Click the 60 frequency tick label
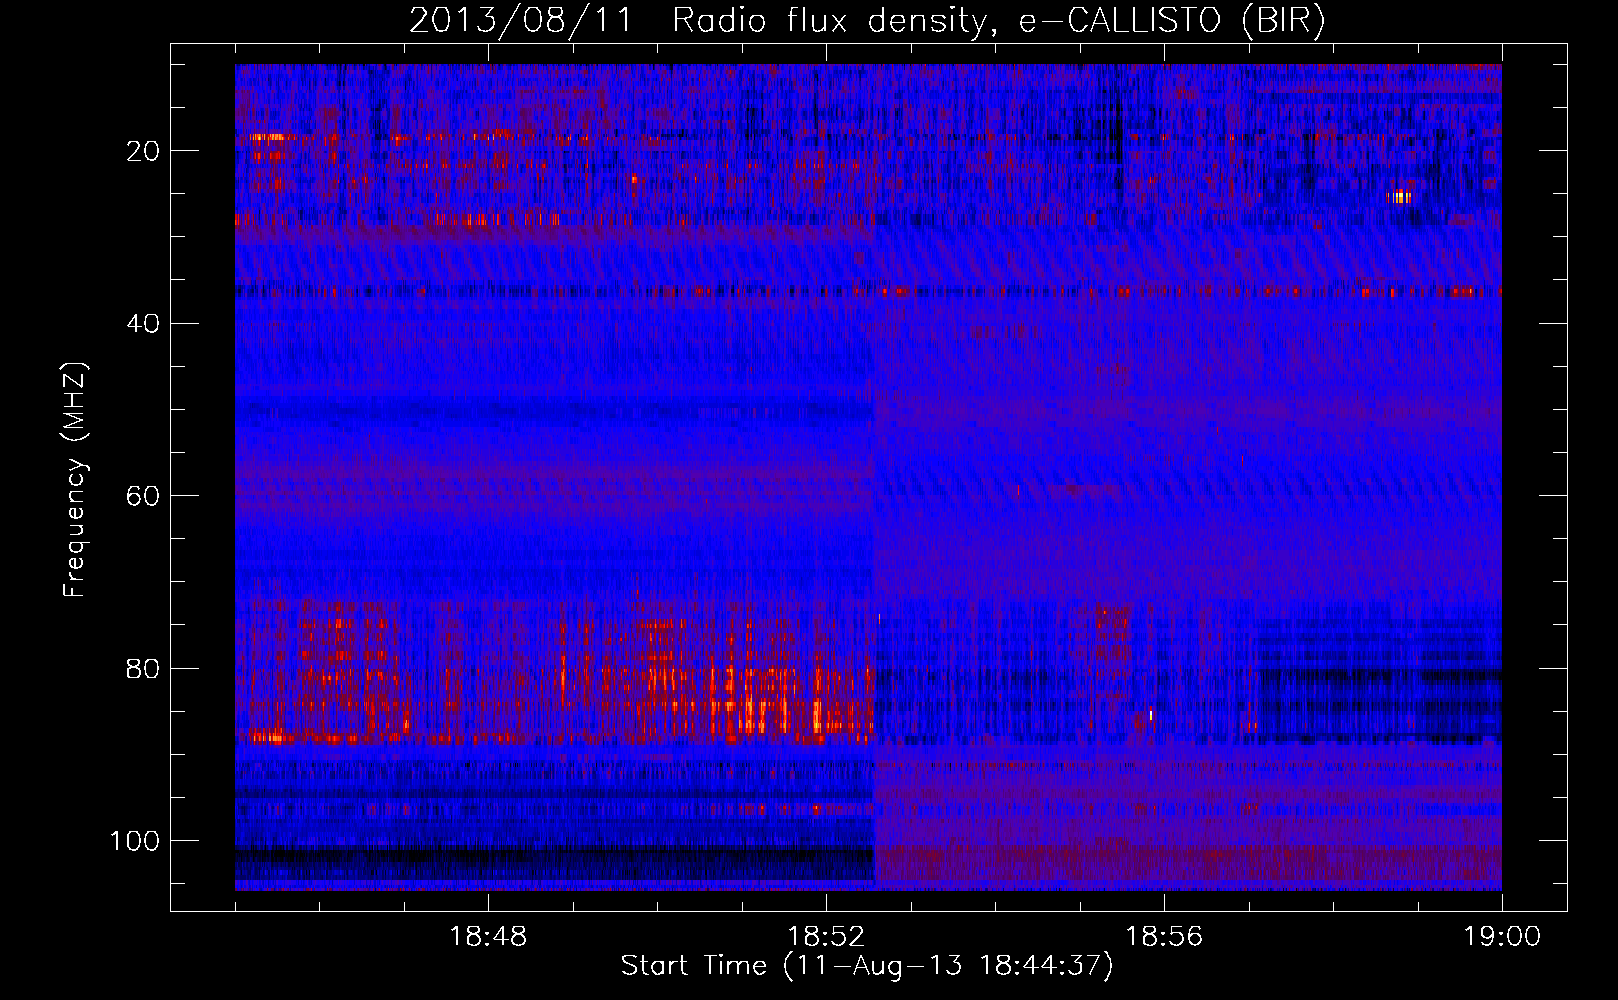 click(144, 496)
